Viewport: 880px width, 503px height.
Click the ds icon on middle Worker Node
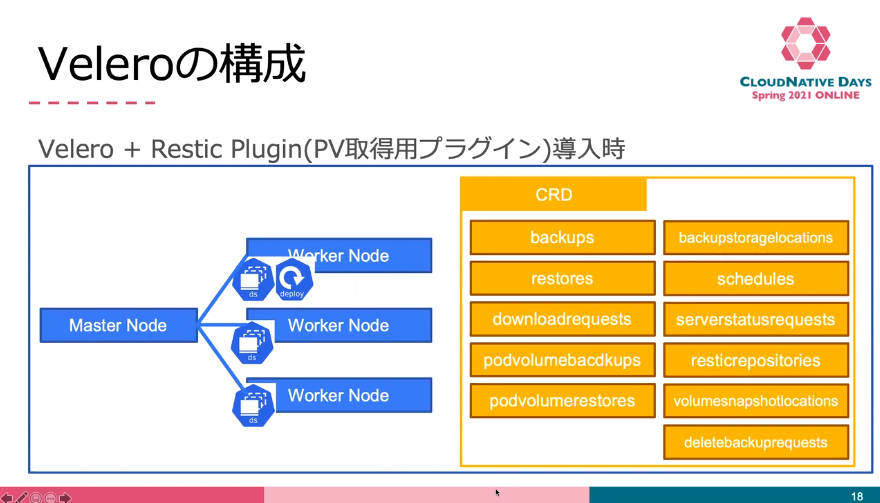(x=252, y=342)
